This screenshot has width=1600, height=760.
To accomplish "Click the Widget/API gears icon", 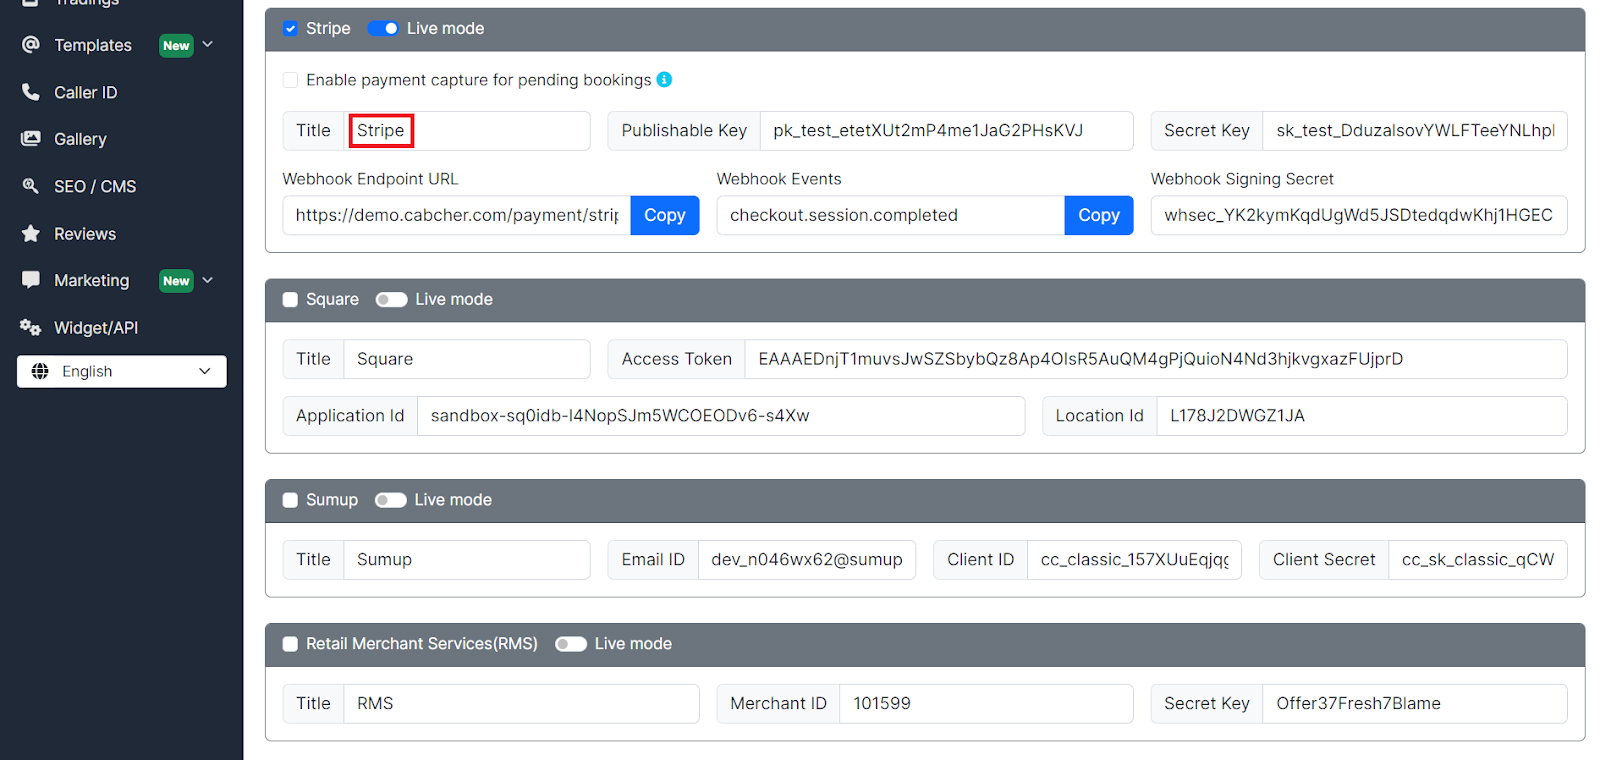I will pyautogui.click(x=31, y=327).
